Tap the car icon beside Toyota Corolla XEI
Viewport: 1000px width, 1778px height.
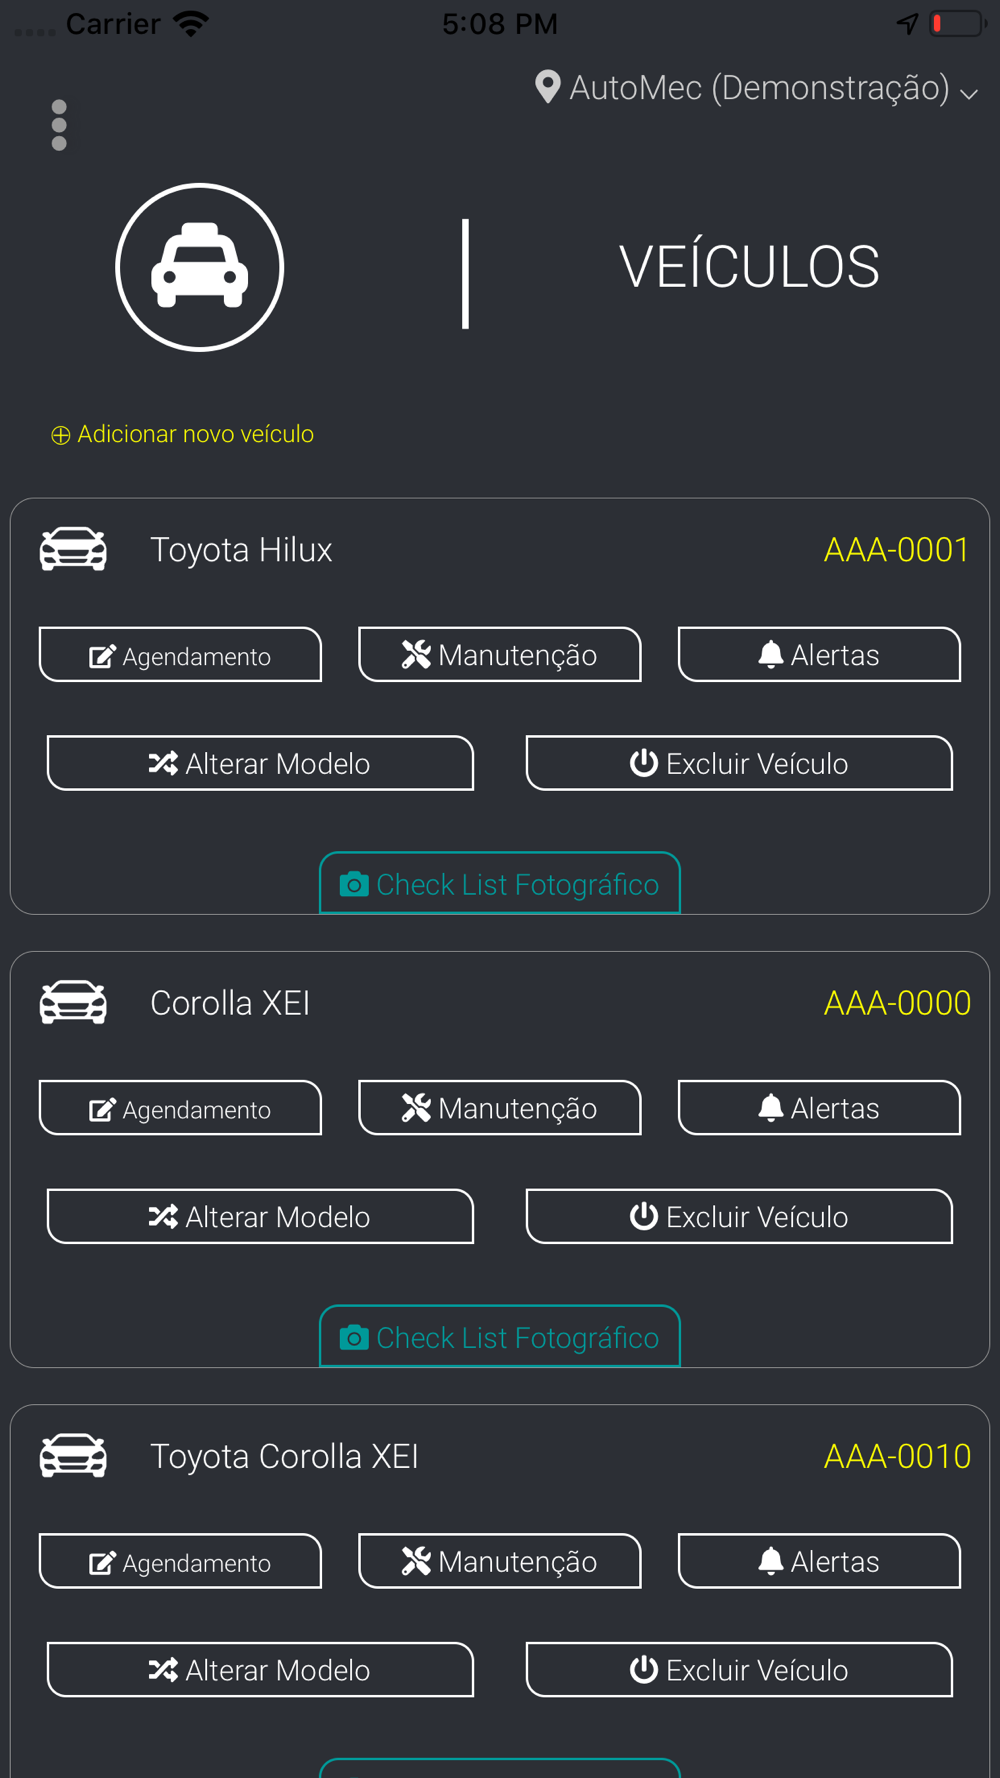click(73, 1455)
